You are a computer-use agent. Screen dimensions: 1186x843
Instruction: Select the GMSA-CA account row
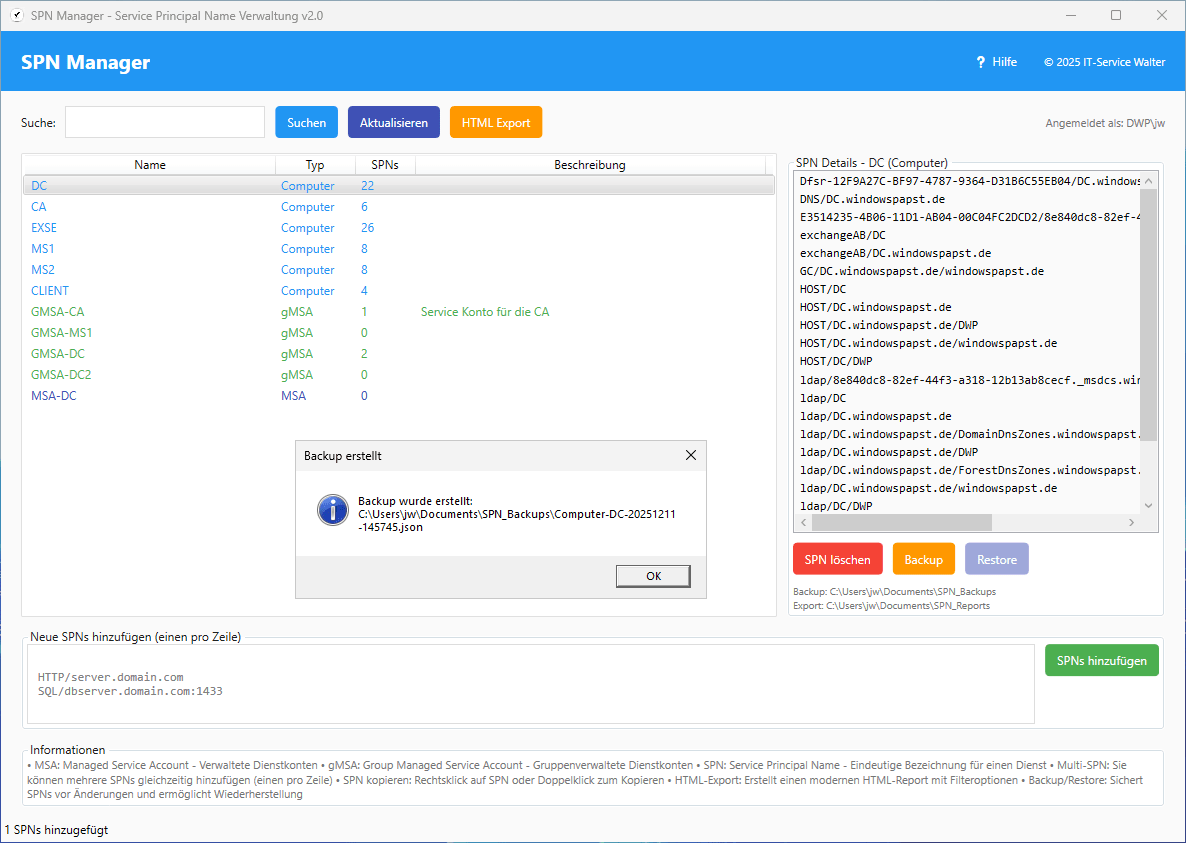[x=58, y=312]
